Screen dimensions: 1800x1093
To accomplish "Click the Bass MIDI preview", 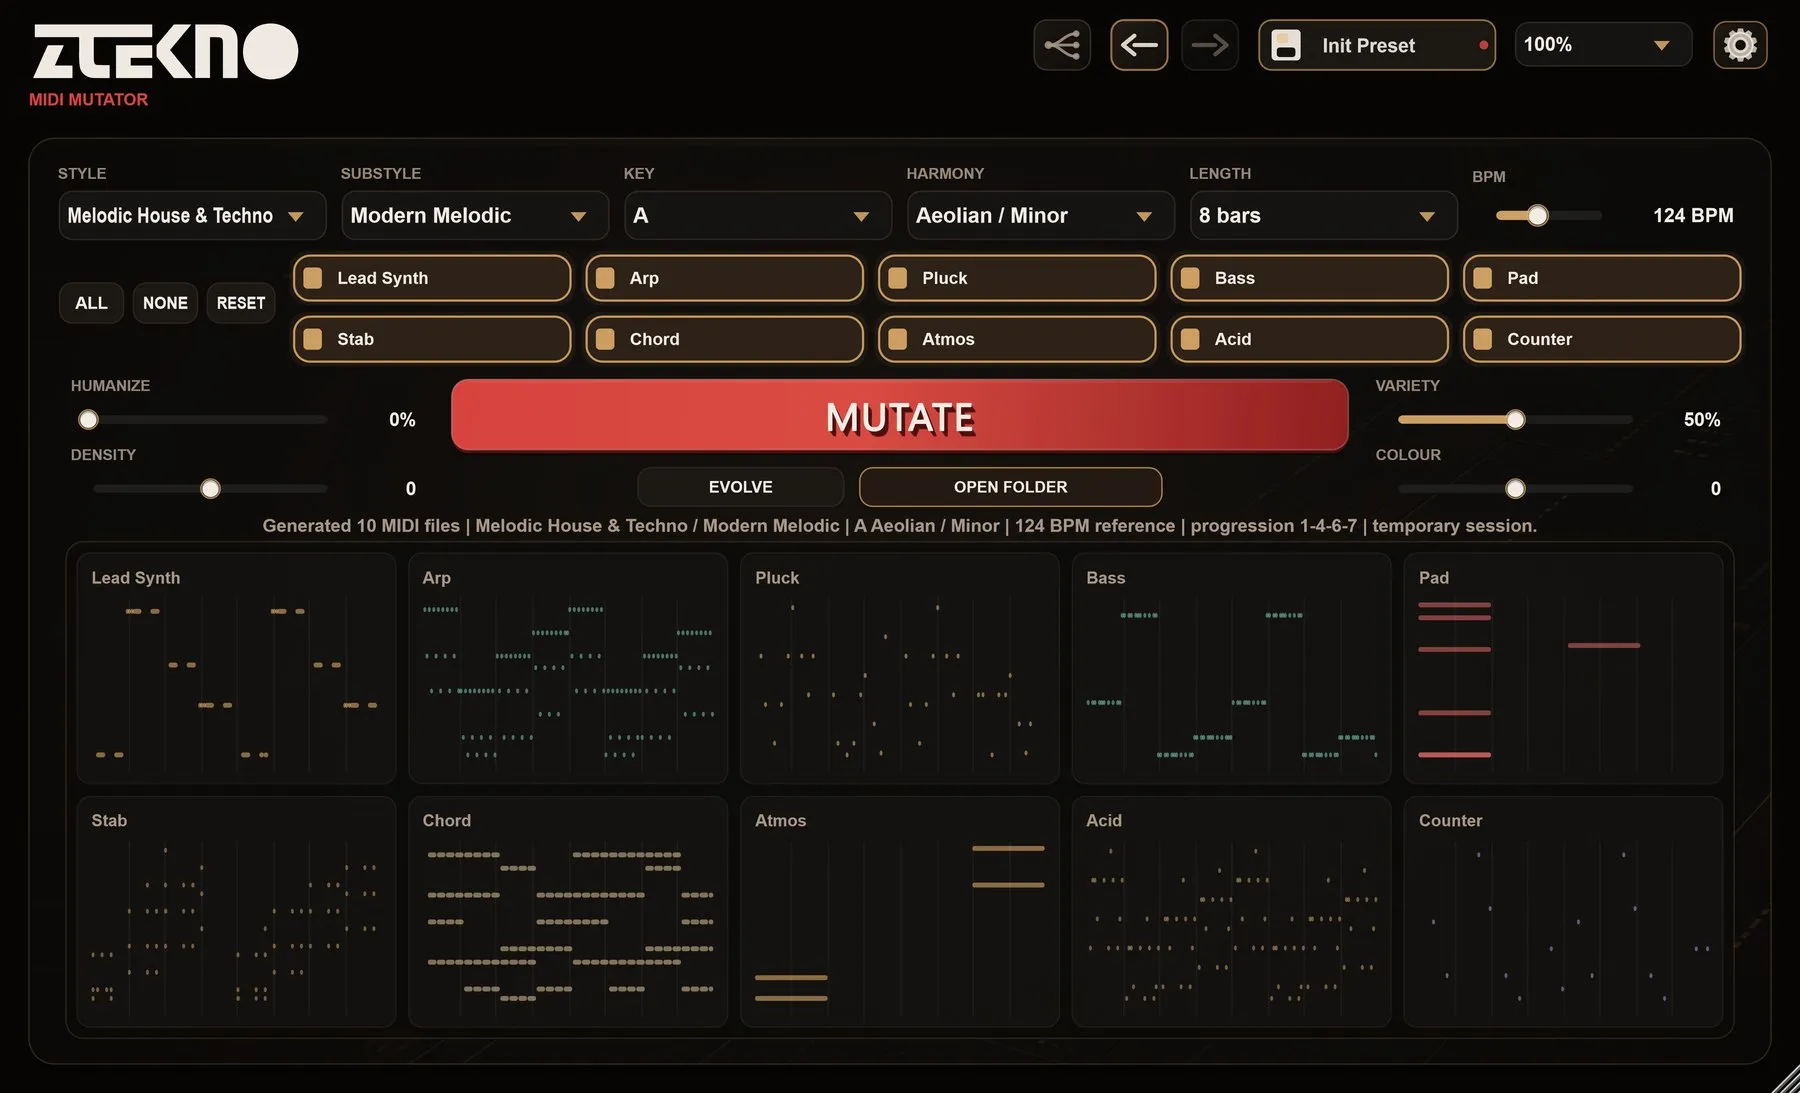I will (x=1232, y=668).
